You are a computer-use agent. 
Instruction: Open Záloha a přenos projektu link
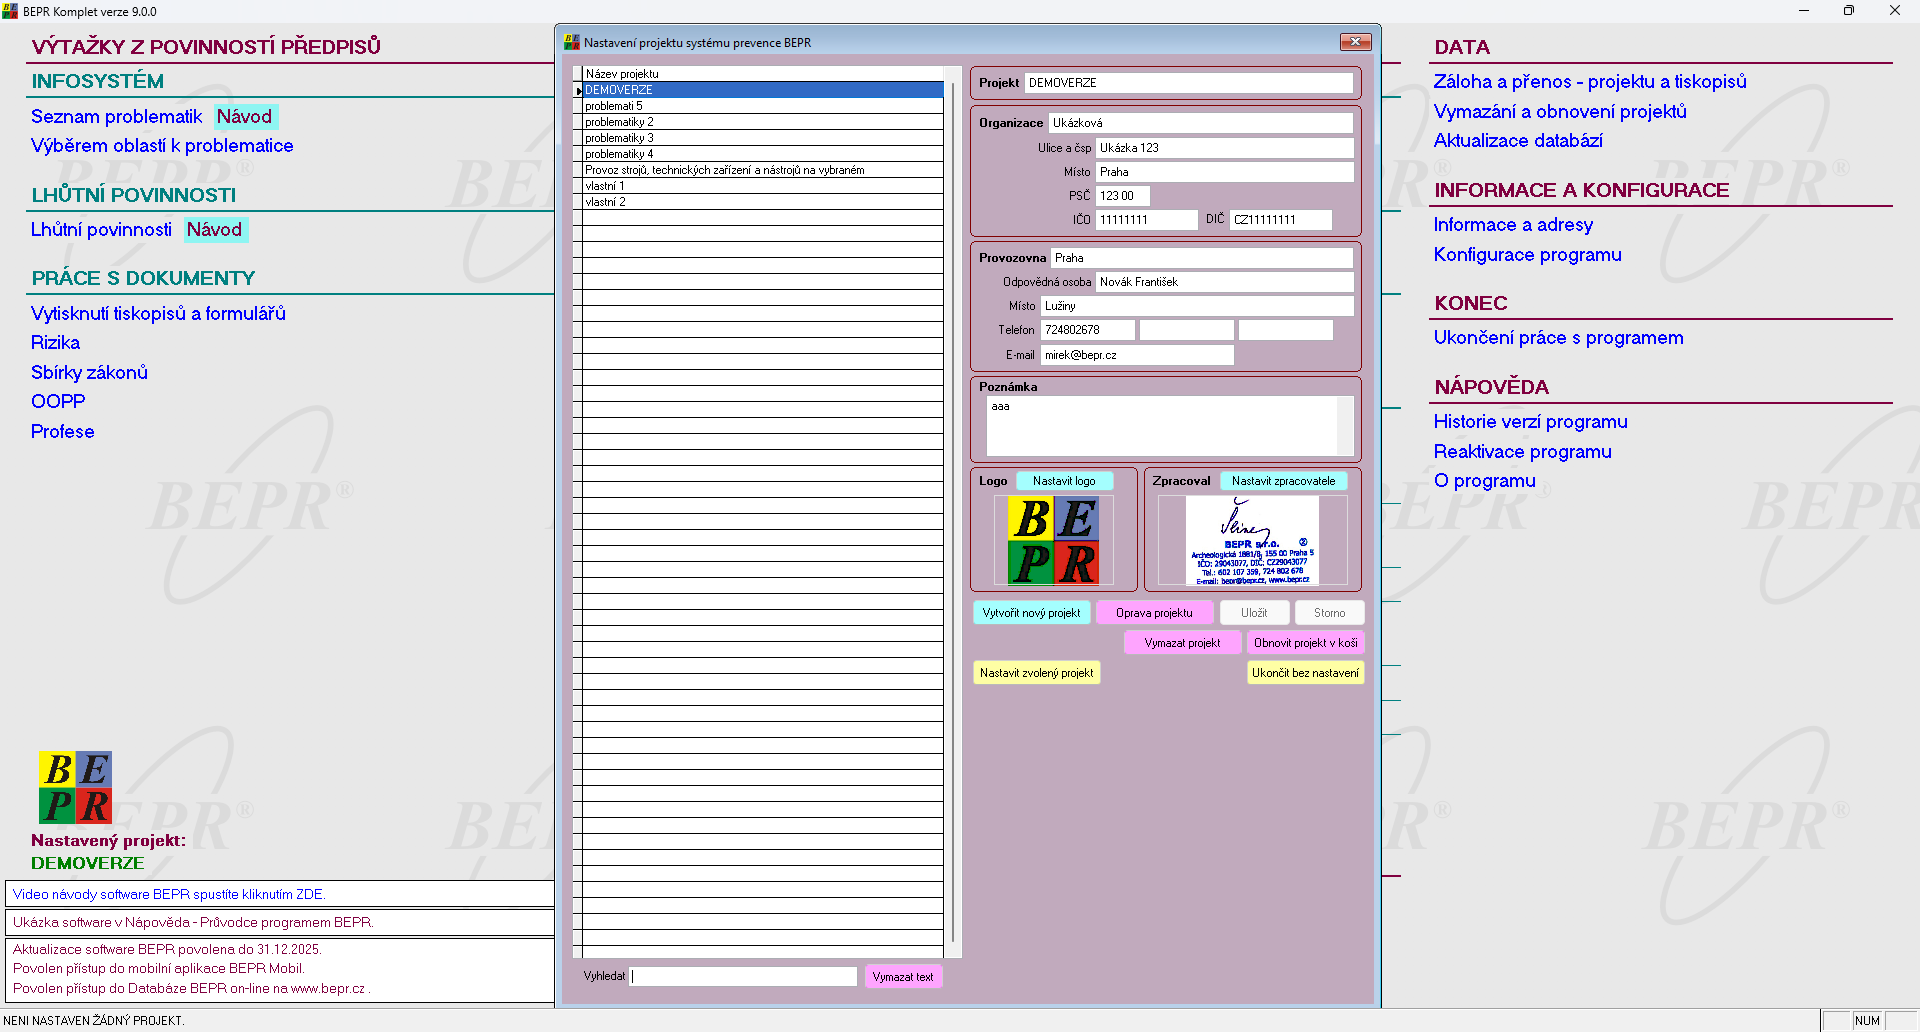1590,82
